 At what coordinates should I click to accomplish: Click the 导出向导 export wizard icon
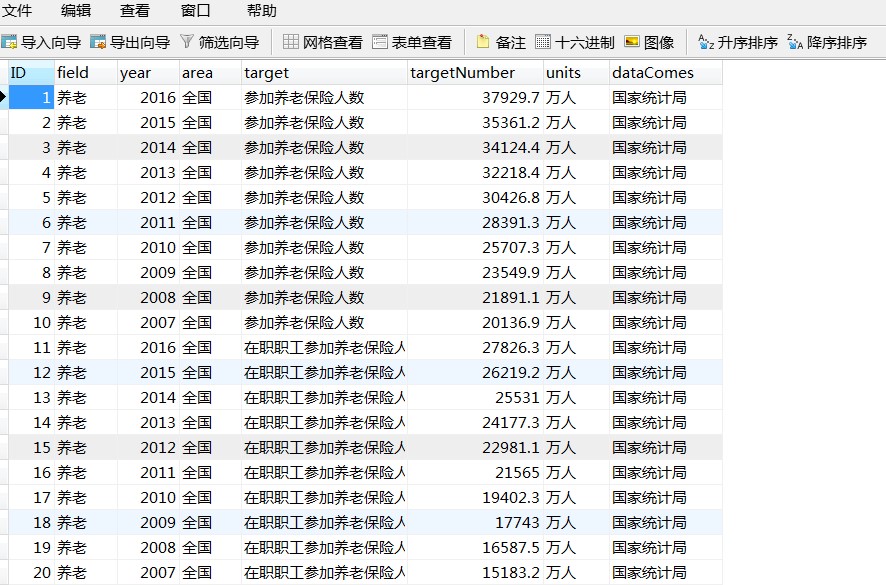click(x=98, y=42)
